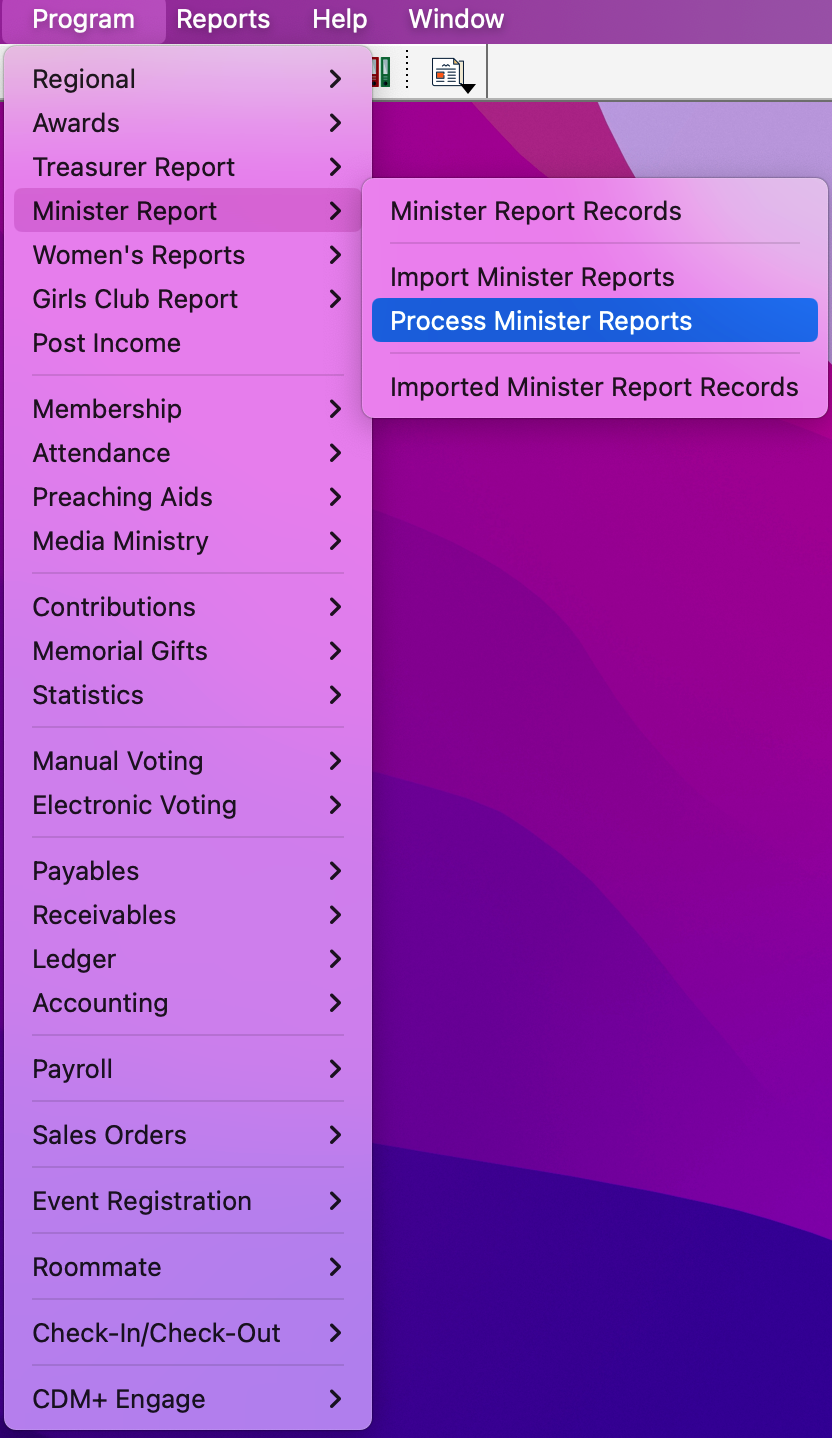Click the Post Income menu entry
832x1438 pixels.
click(107, 343)
